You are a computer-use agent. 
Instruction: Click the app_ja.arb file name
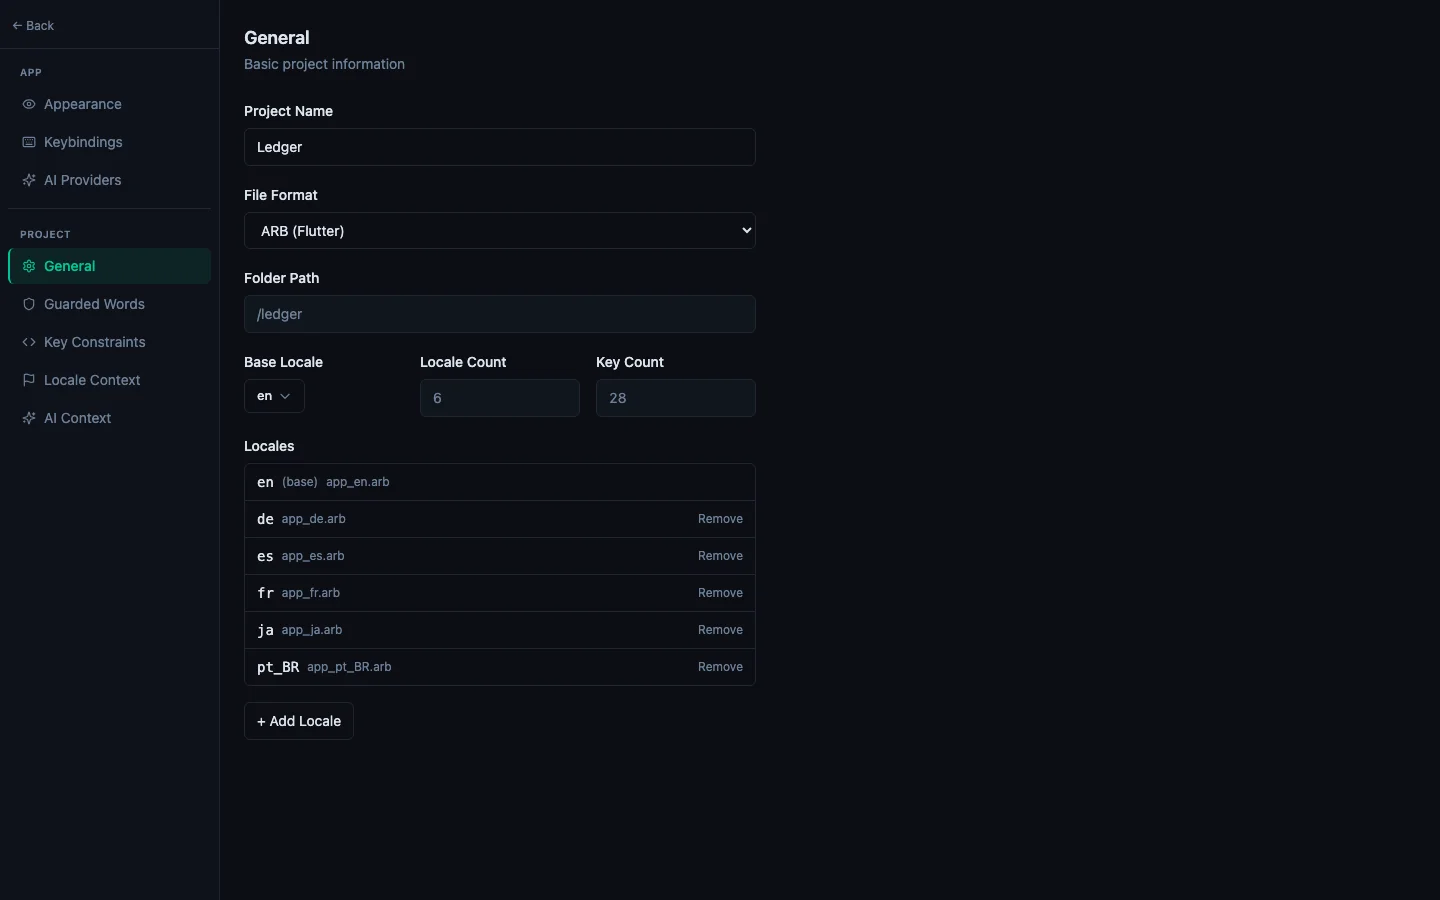point(312,630)
